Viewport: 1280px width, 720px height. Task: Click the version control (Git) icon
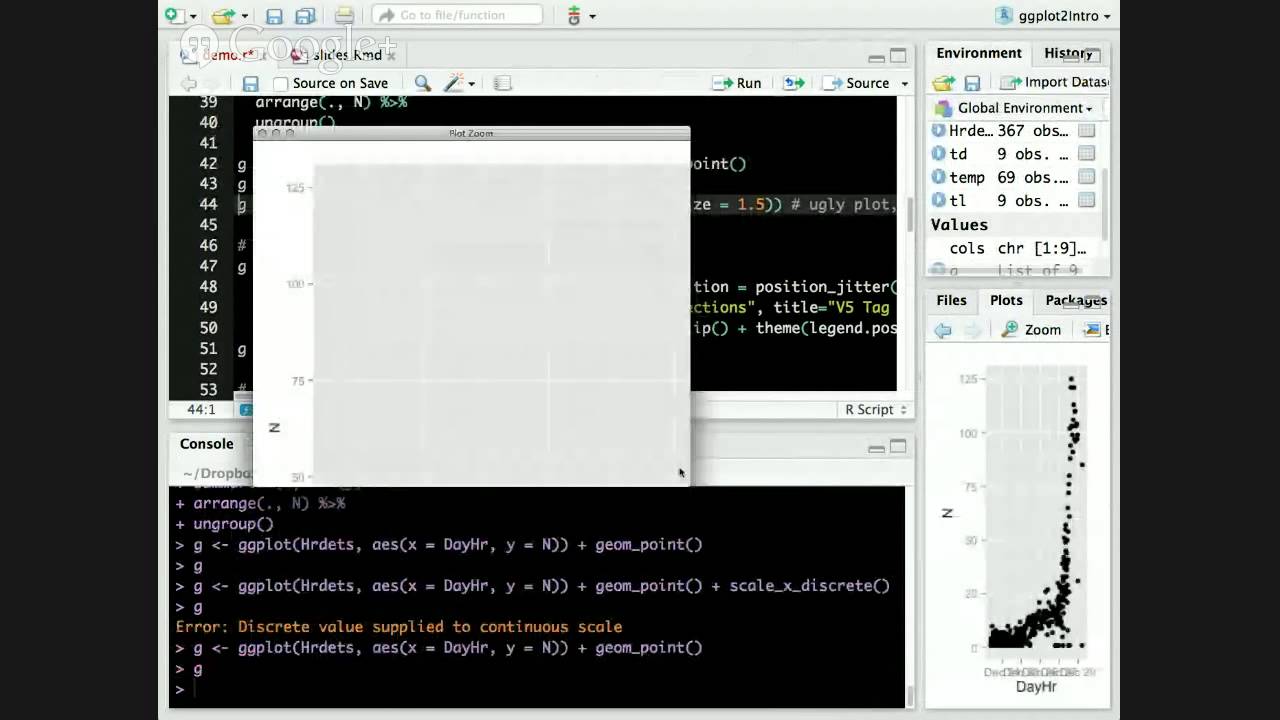tap(574, 15)
